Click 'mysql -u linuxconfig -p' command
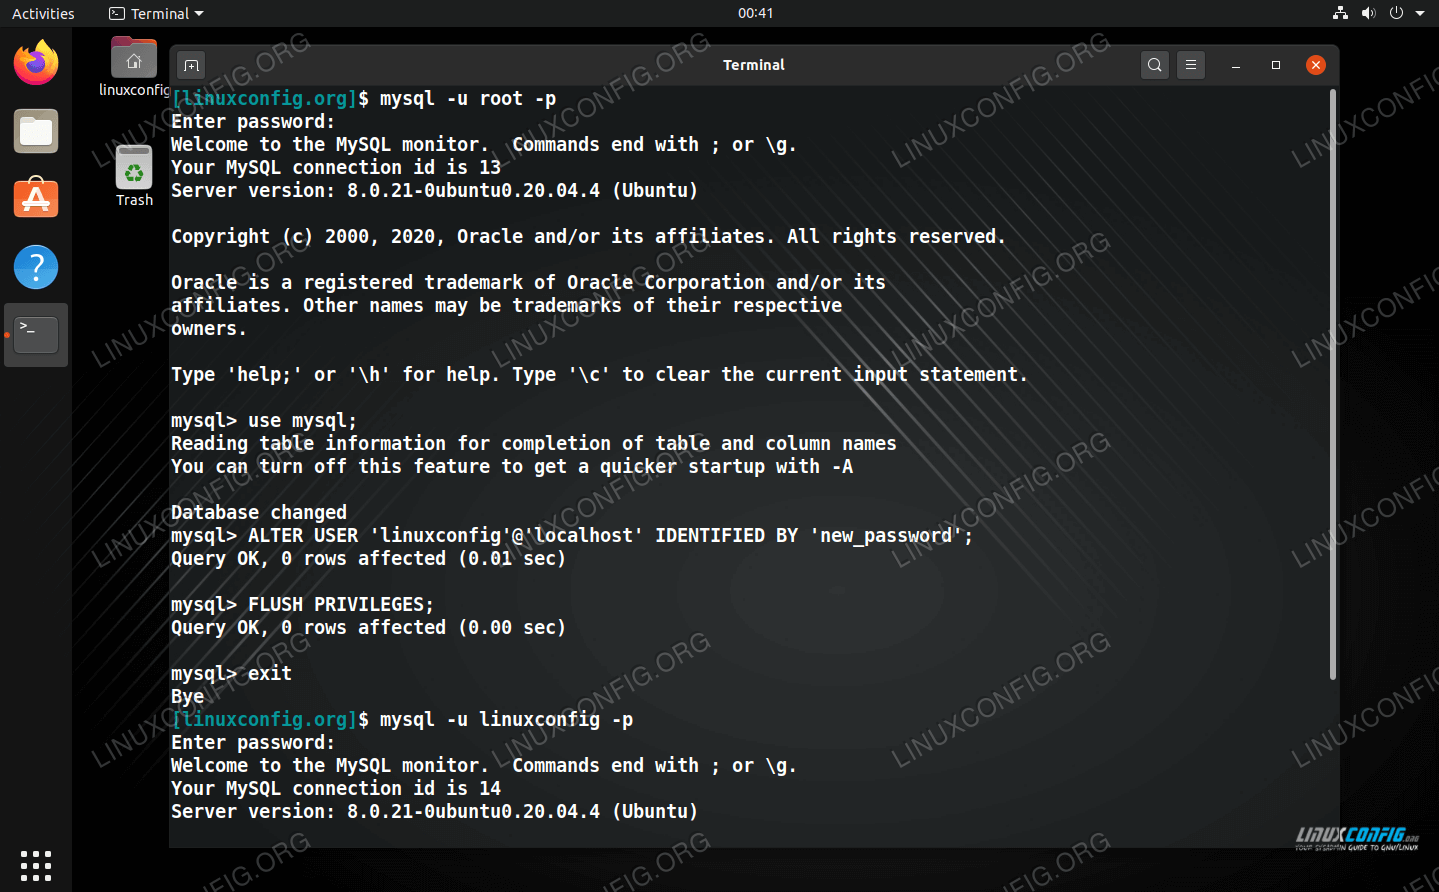Viewport: 1439px width, 892px height. point(506,720)
